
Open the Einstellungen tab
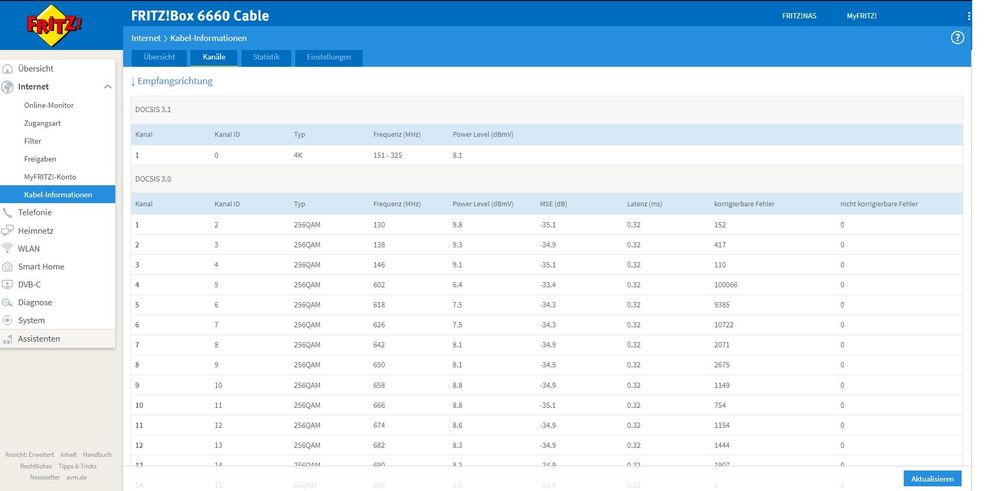[329, 57]
